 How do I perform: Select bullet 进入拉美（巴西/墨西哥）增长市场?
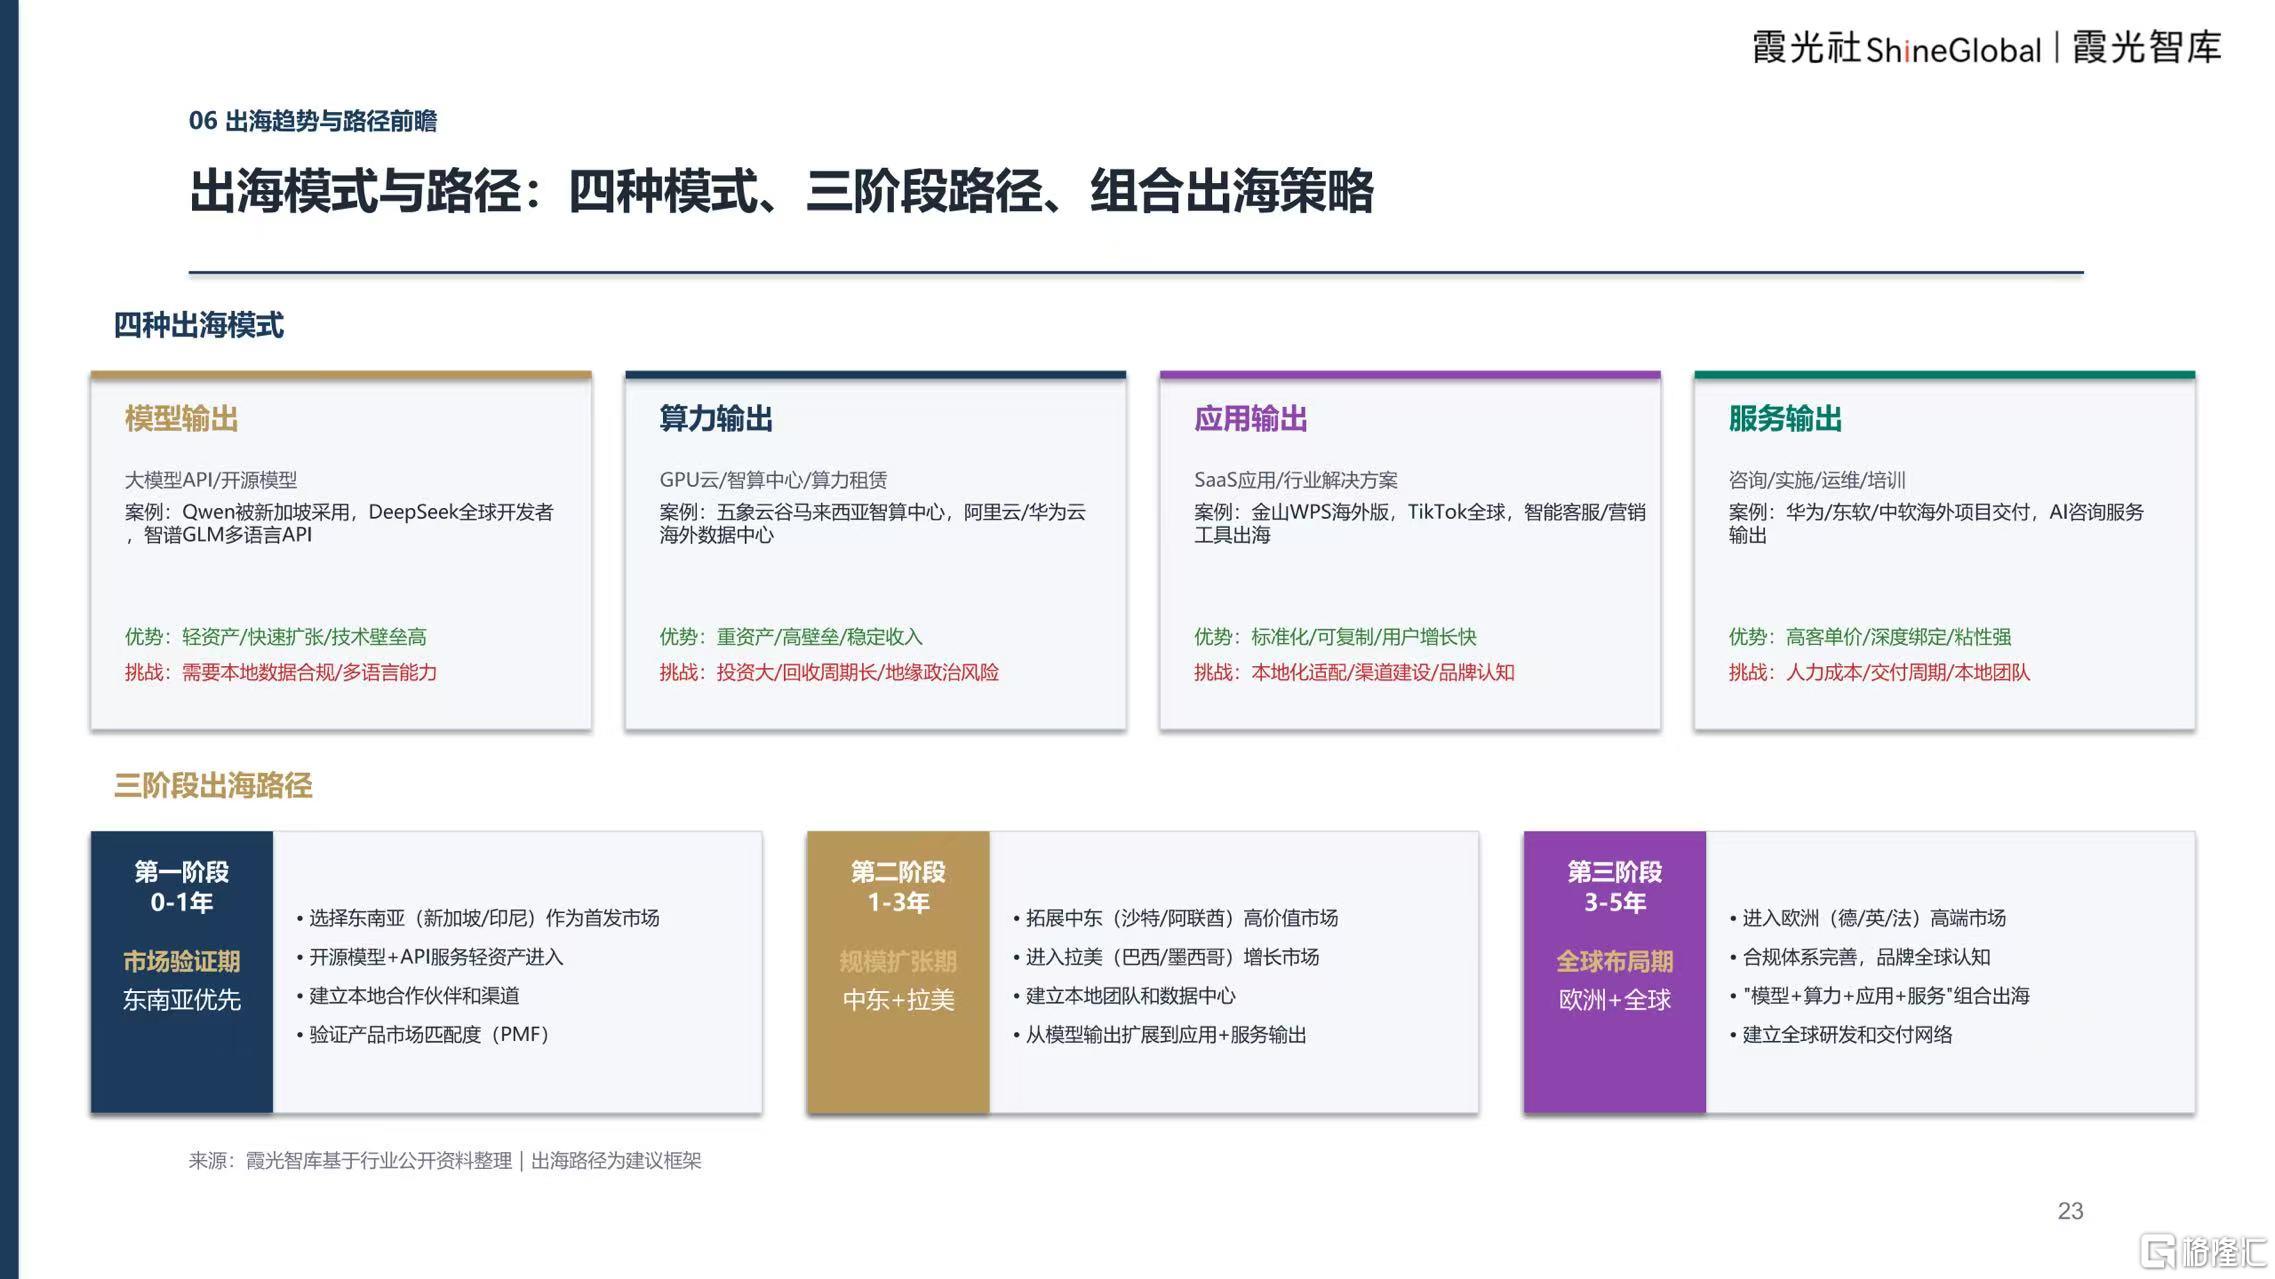click(1166, 957)
